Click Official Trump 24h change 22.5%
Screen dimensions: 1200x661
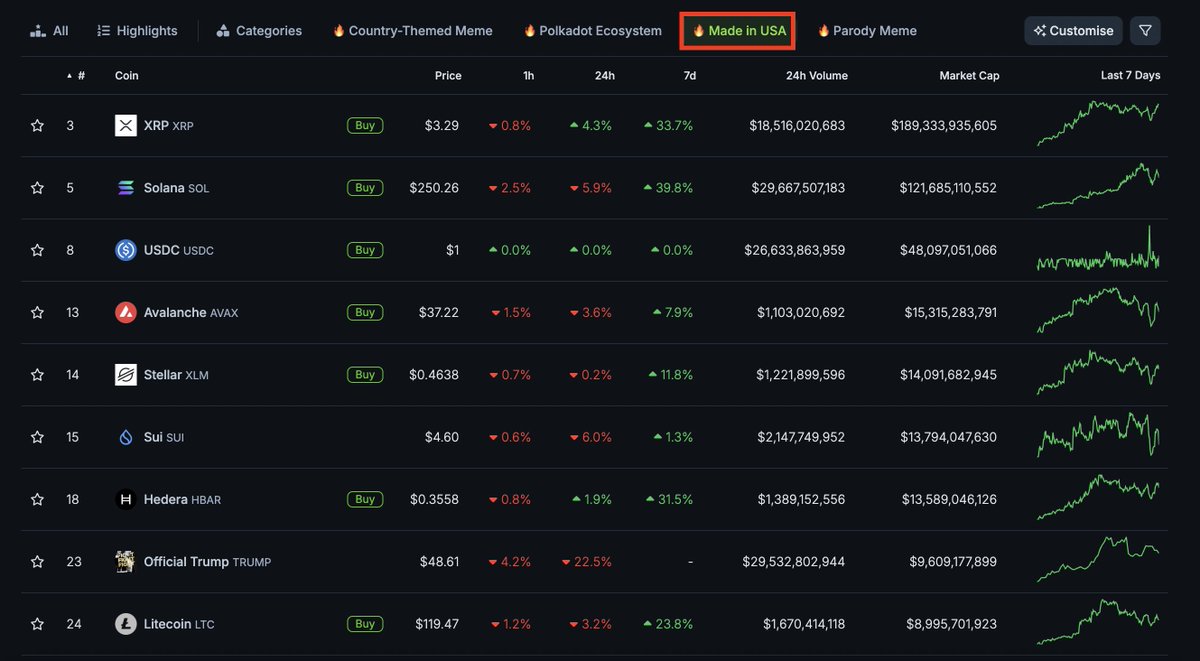(587, 562)
